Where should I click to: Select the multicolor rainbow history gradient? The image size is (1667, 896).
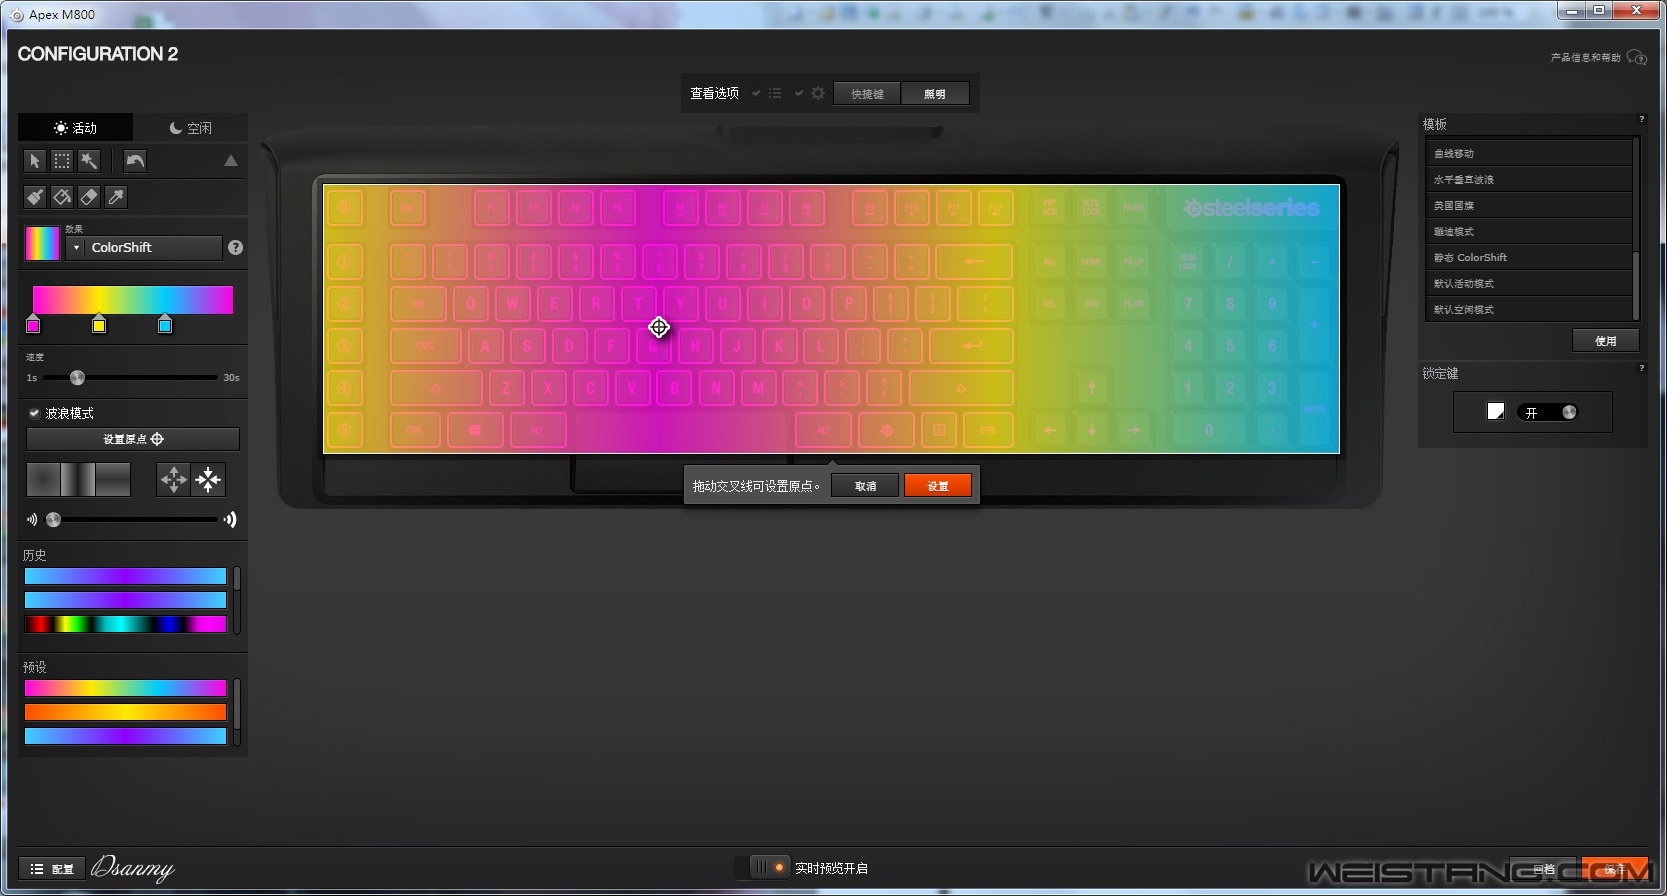tap(125, 624)
